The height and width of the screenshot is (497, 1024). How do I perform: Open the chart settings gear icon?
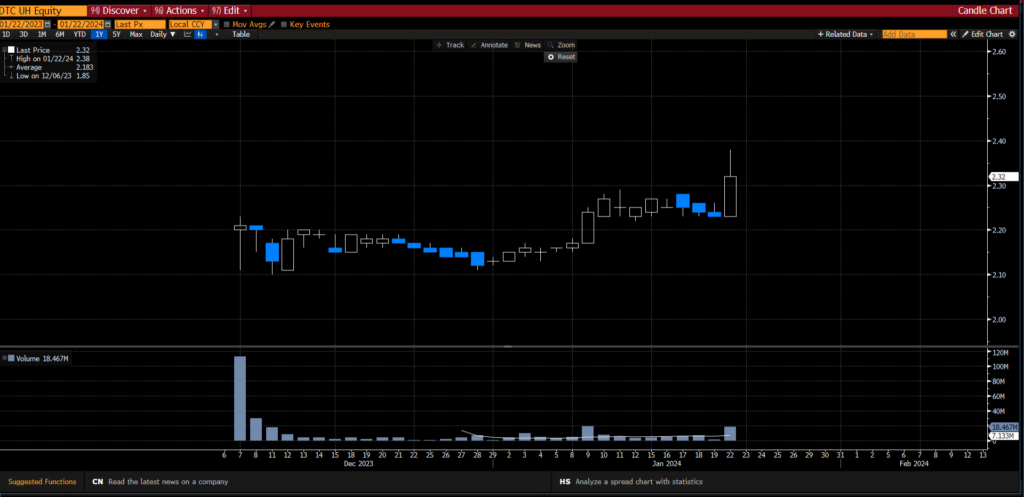1012,34
